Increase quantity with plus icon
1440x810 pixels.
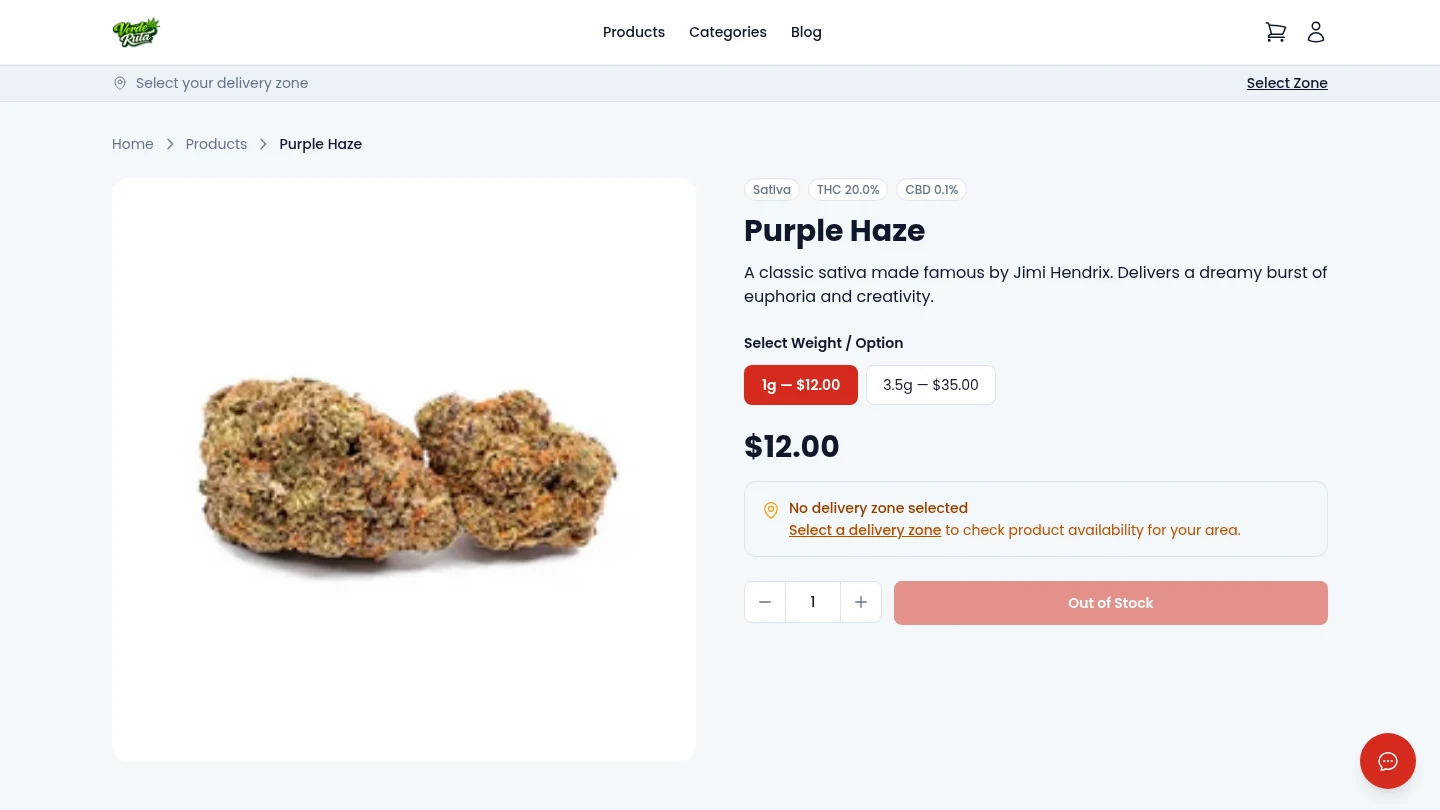(x=861, y=602)
